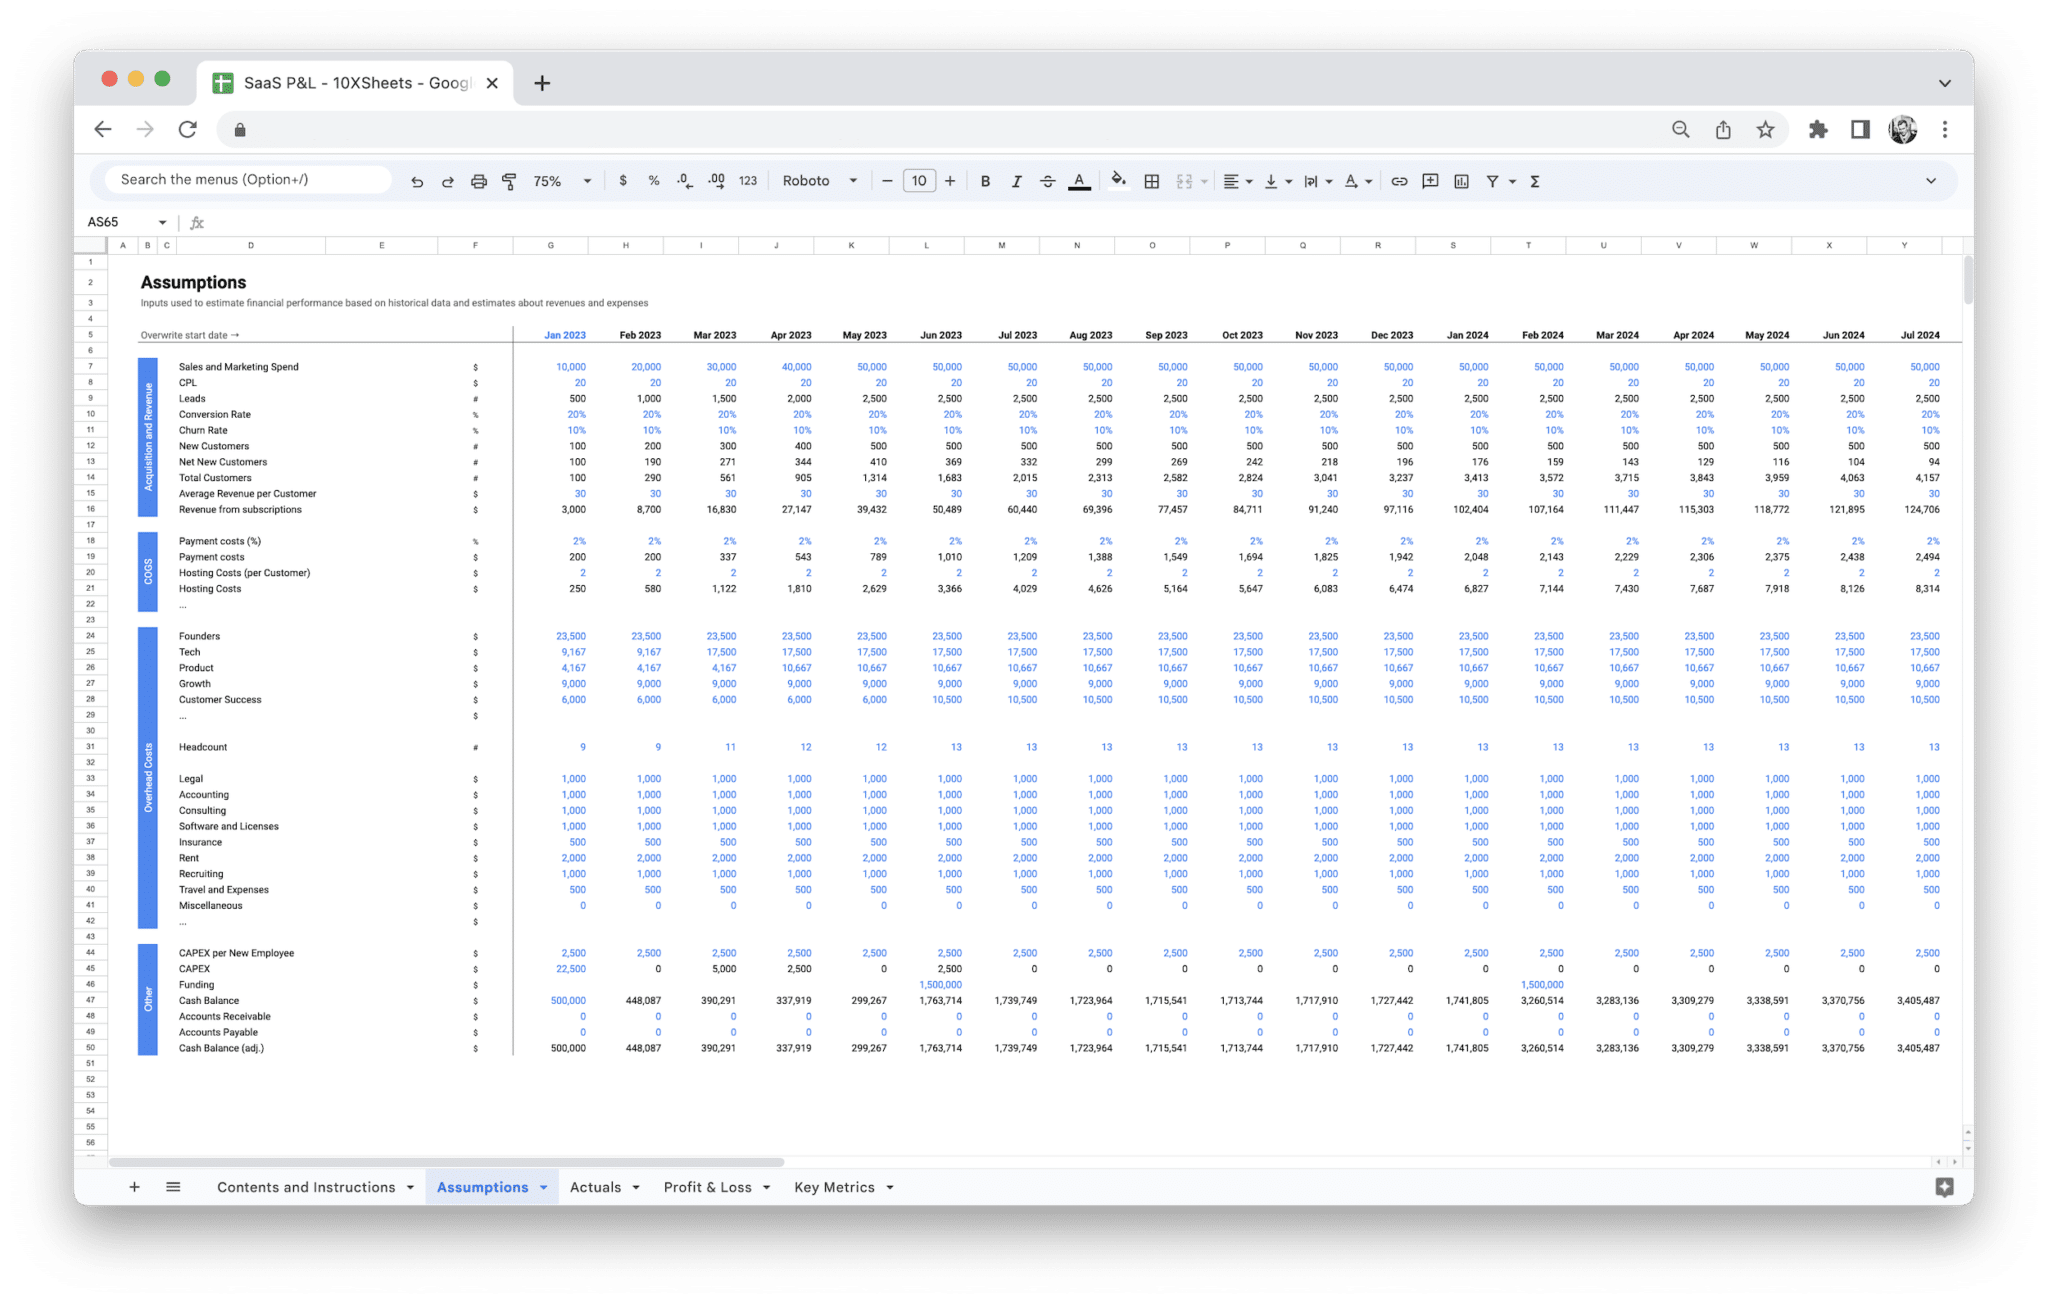
Task: Open the Key Metrics sheet
Action: tap(834, 1187)
